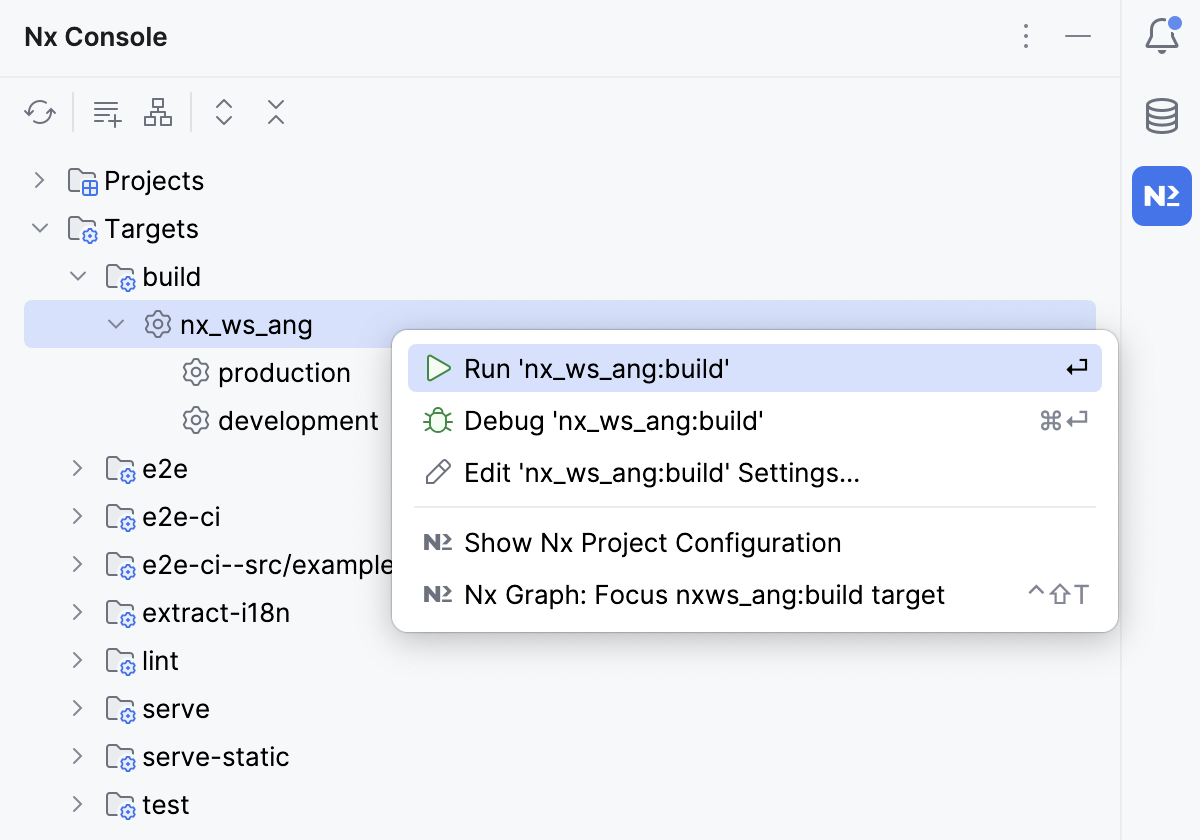Select Show Nx Project Configuration
Screen dimensions: 1200x840
(652, 543)
